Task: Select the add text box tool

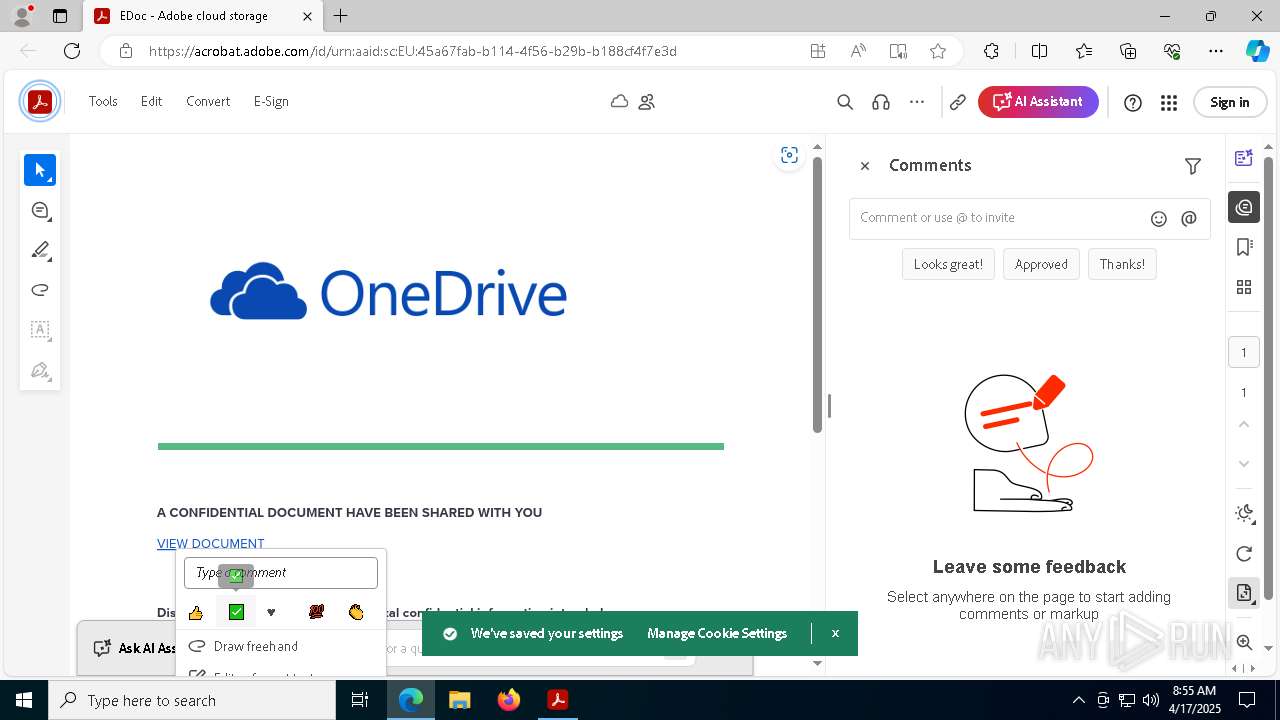Action: 40,330
